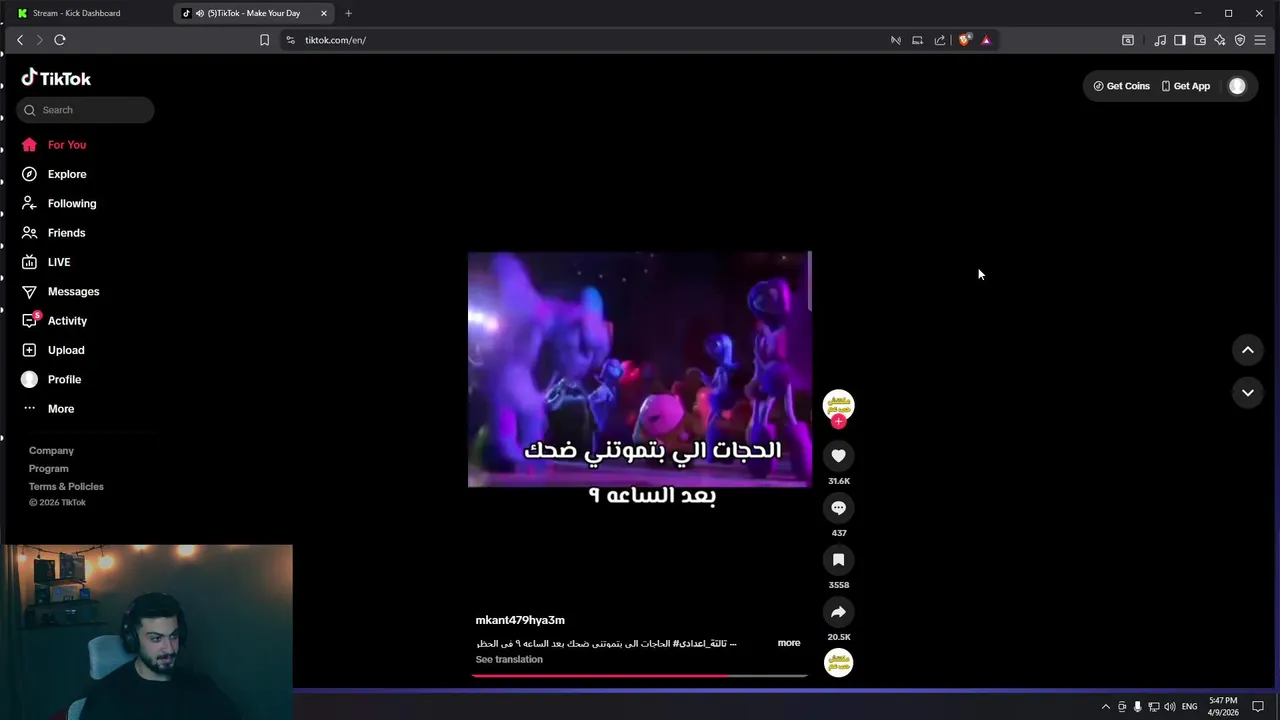
Task: Open Profile from the sidebar
Action: coord(52,379)
